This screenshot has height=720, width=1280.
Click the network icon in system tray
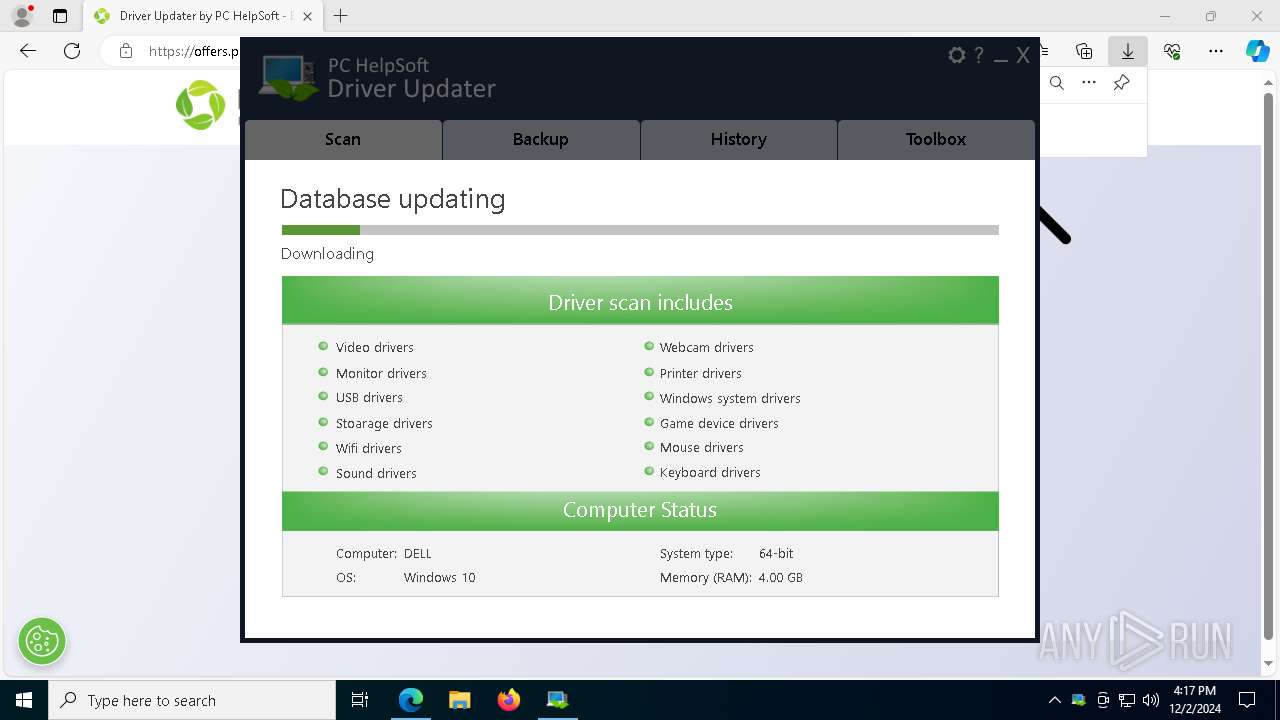1127,700
